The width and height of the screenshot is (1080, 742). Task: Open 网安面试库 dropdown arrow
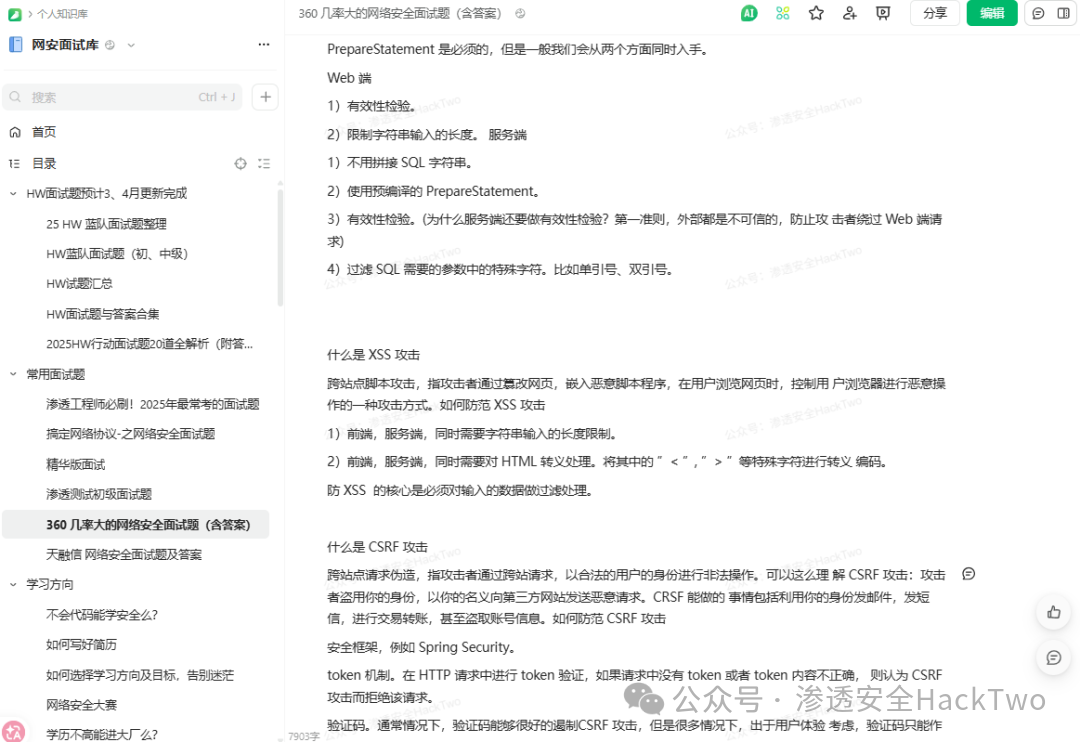coord(131,45)
